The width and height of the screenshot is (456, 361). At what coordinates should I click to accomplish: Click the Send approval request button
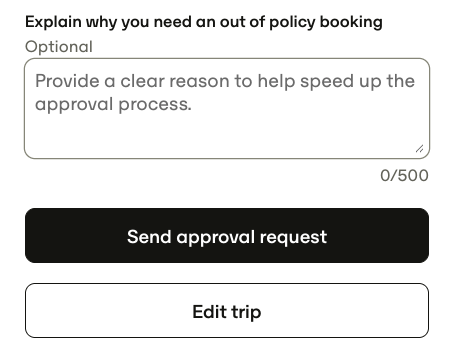pos(227,236)
